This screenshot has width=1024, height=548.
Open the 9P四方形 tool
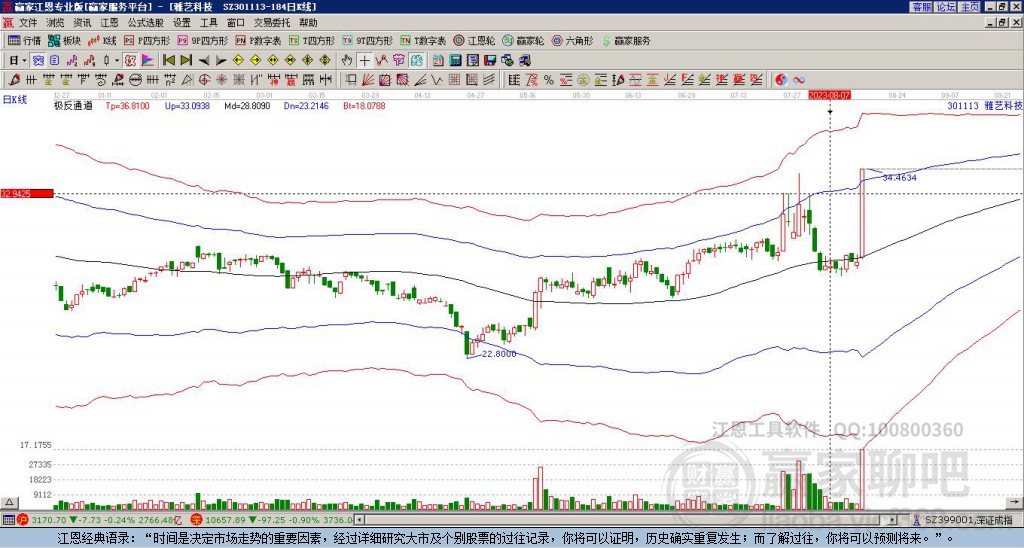[x=202, y=40]
